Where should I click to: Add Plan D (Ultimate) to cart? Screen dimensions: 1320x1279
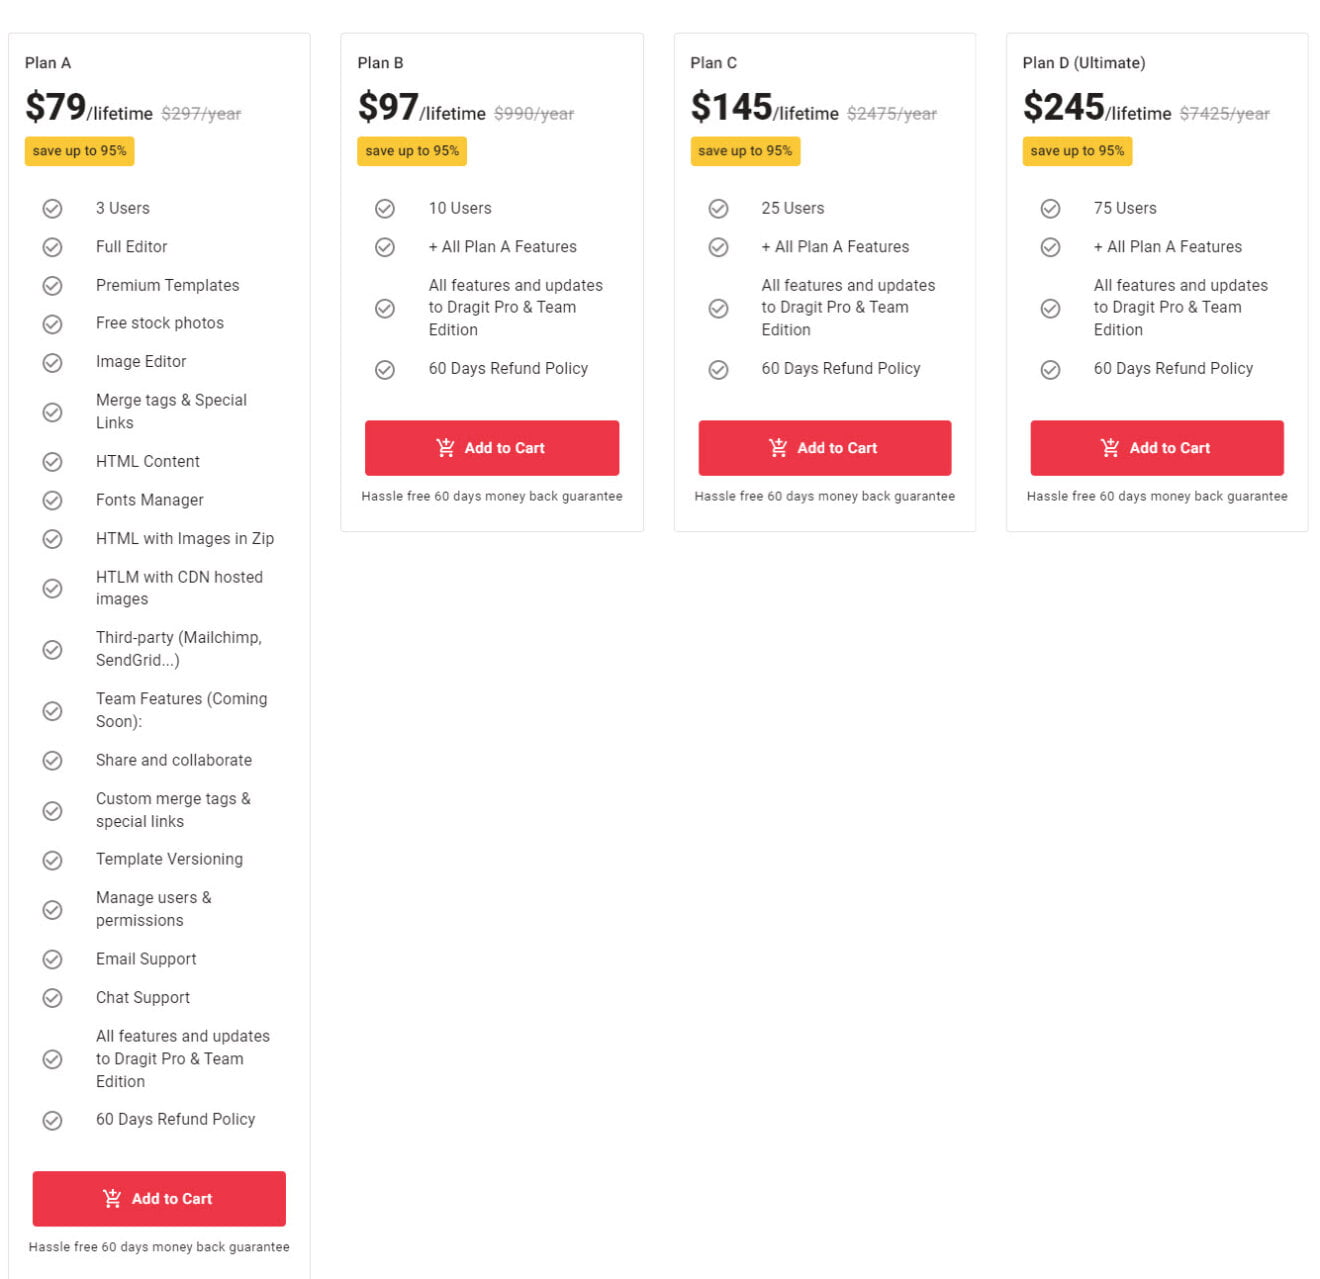[x=1156, y=448]
